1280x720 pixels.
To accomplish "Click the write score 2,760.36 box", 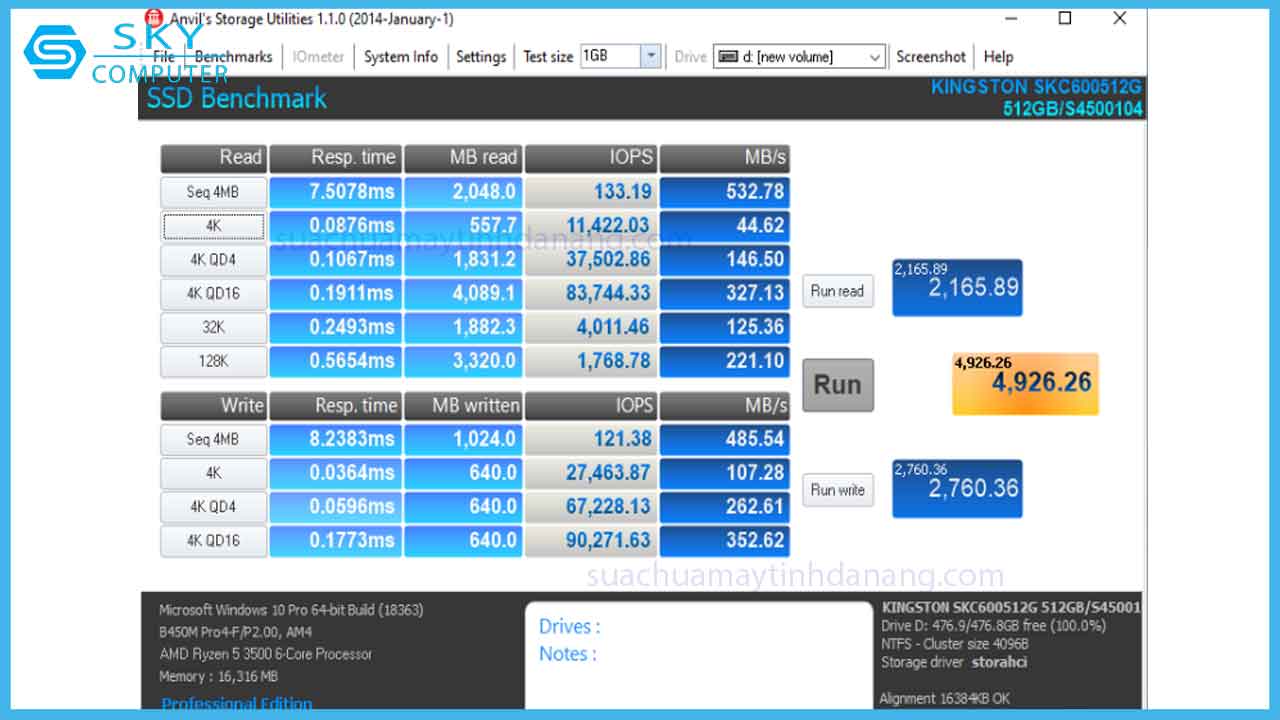I will pyautogui.click(x=957, y=489).
